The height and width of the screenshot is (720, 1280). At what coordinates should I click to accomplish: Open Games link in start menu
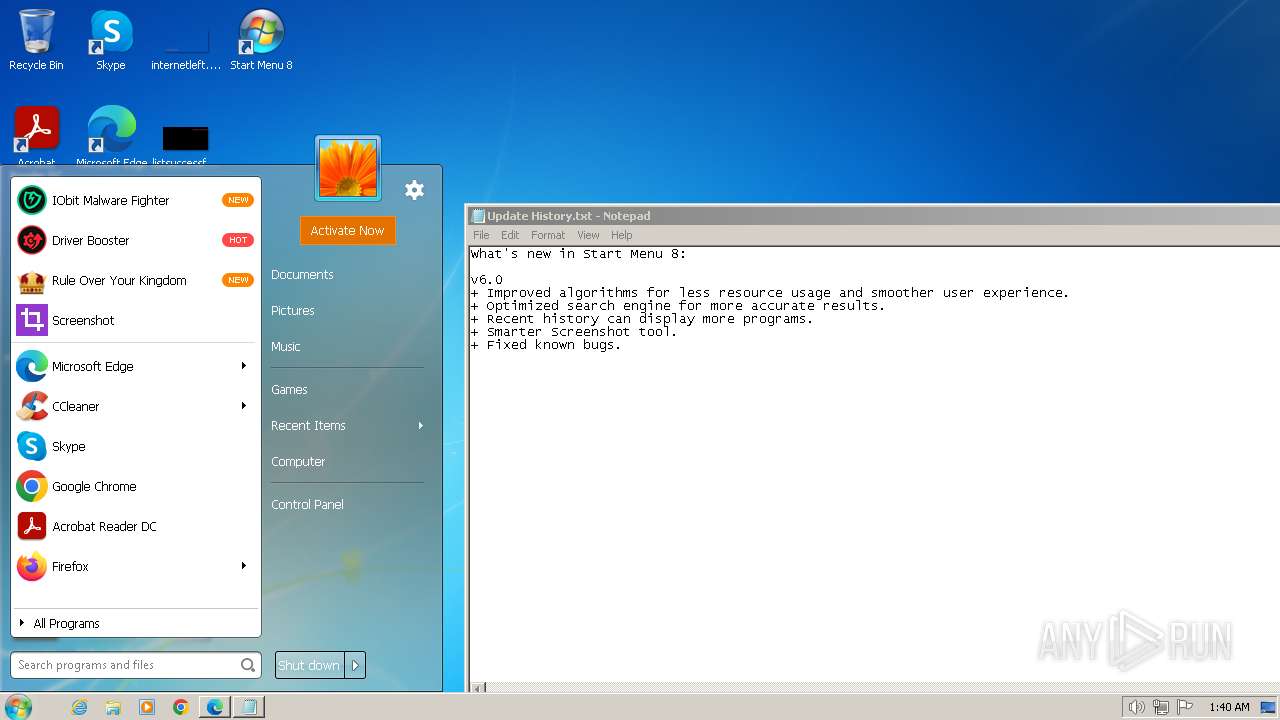click(289, 389)
